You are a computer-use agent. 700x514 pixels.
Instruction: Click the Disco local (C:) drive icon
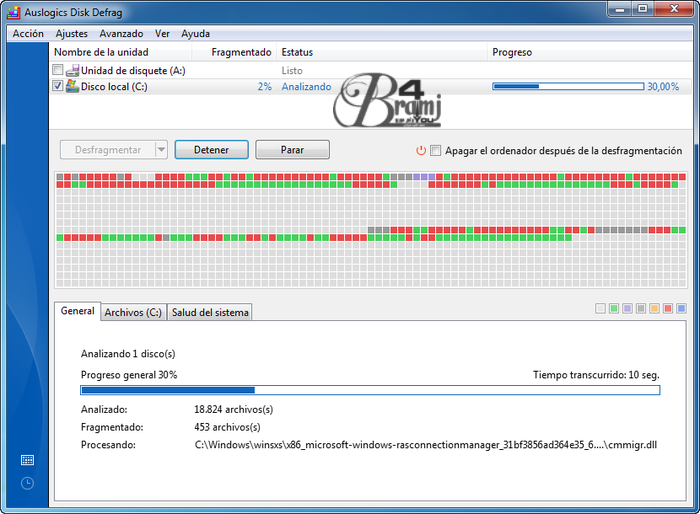pyautogui.click(x=72, y=86)
